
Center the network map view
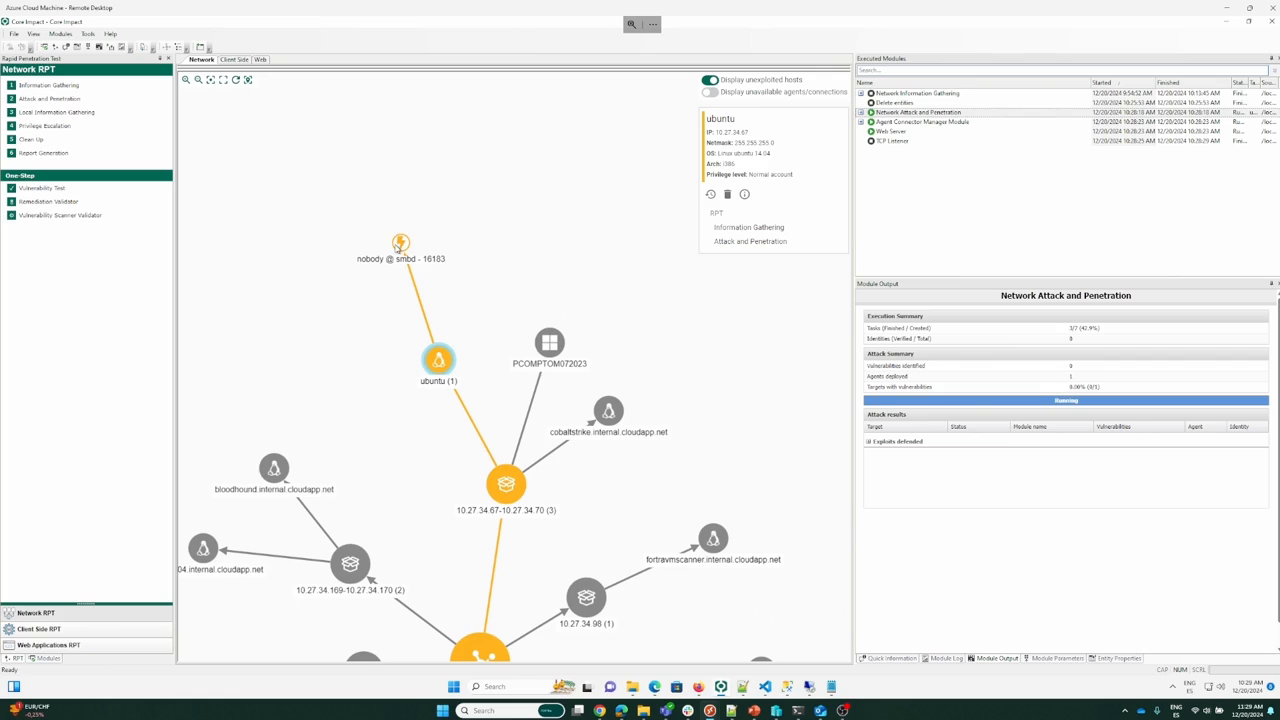click(210, 80)
